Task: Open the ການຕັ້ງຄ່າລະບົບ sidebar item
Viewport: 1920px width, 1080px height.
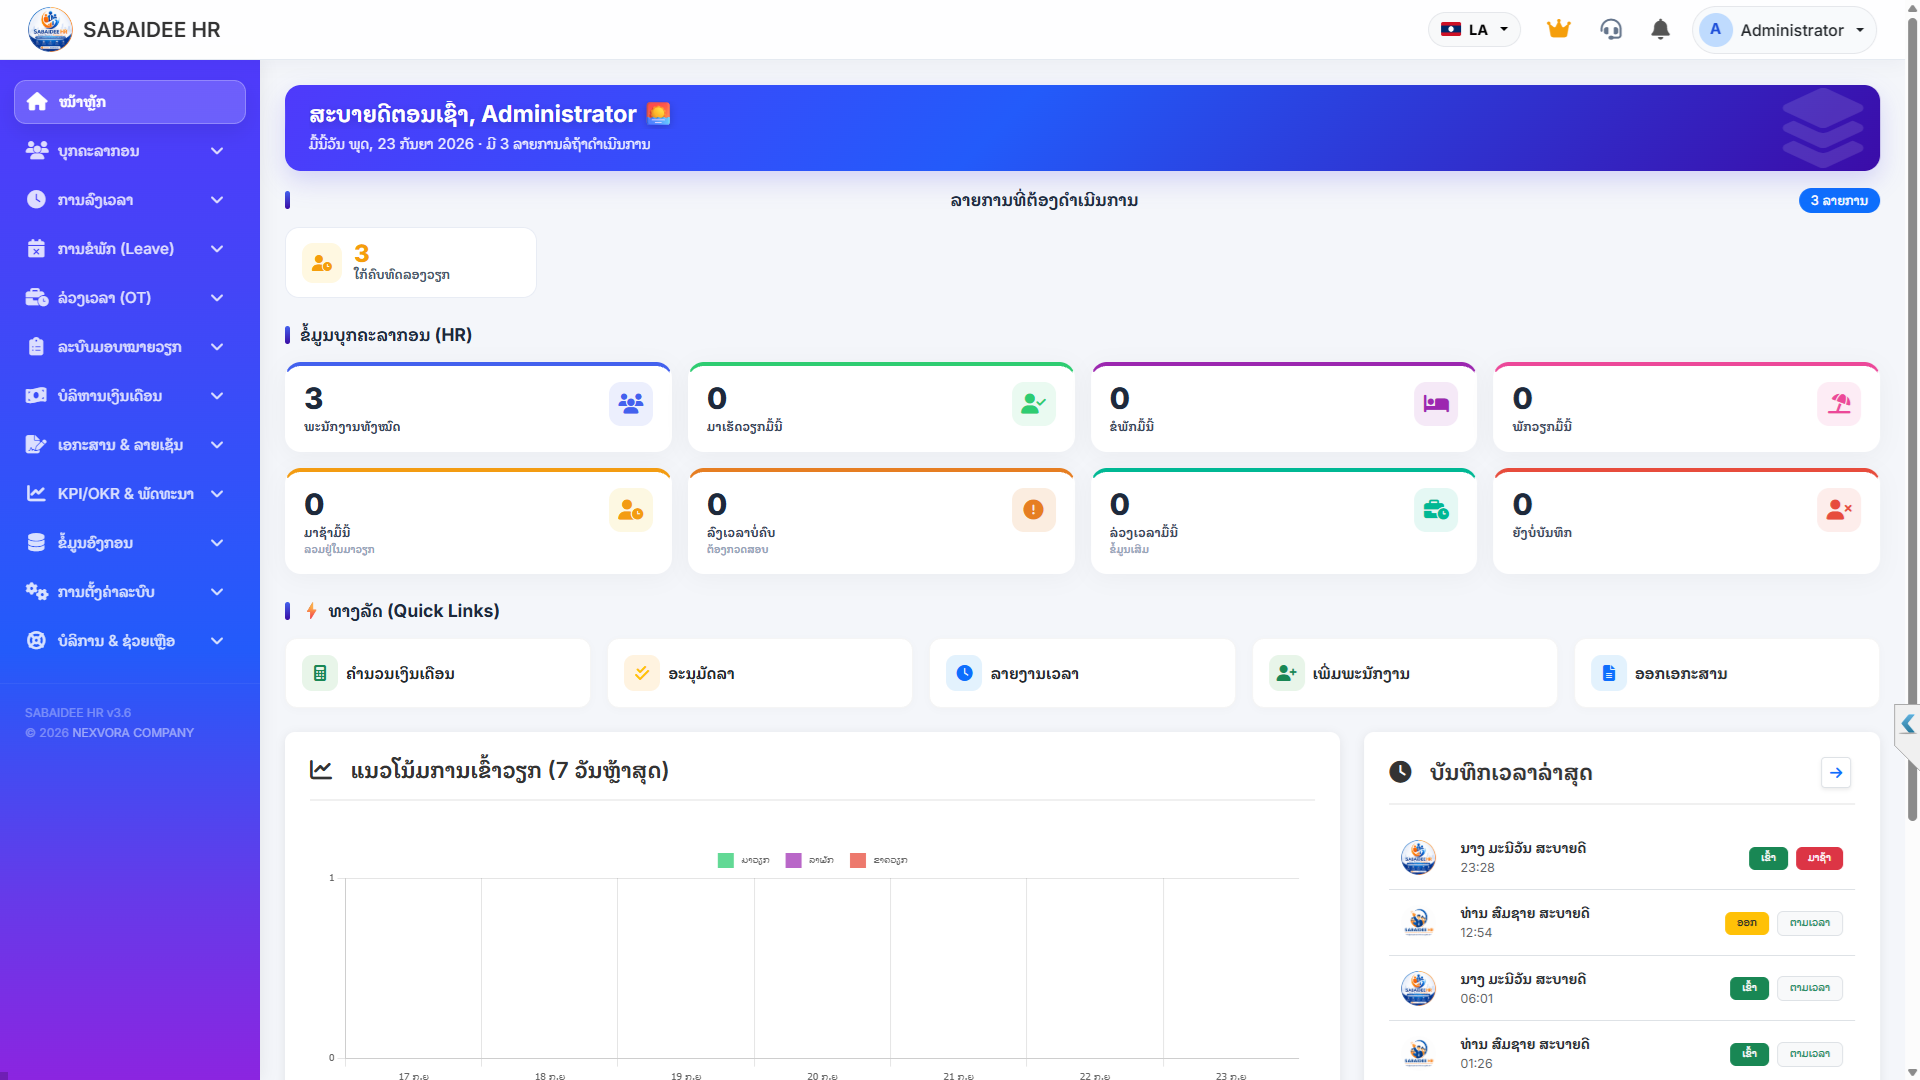Action: pyautogui.click(x=130, y=592)
